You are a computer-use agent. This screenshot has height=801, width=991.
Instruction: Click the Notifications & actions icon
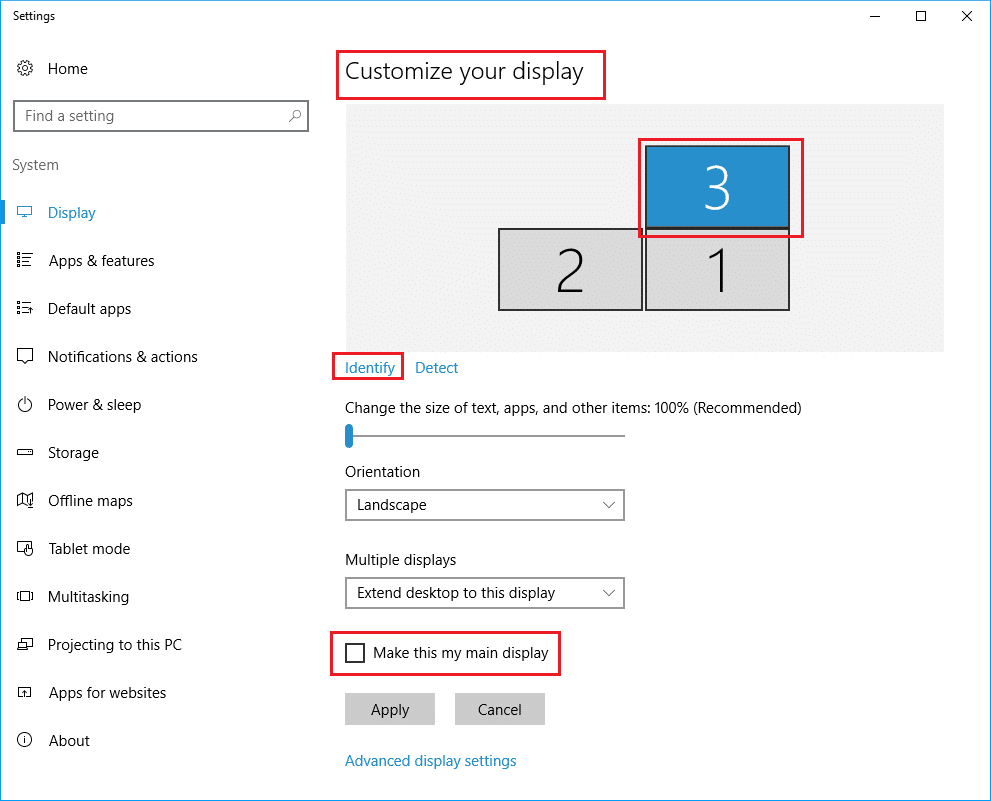click(24, 356)
